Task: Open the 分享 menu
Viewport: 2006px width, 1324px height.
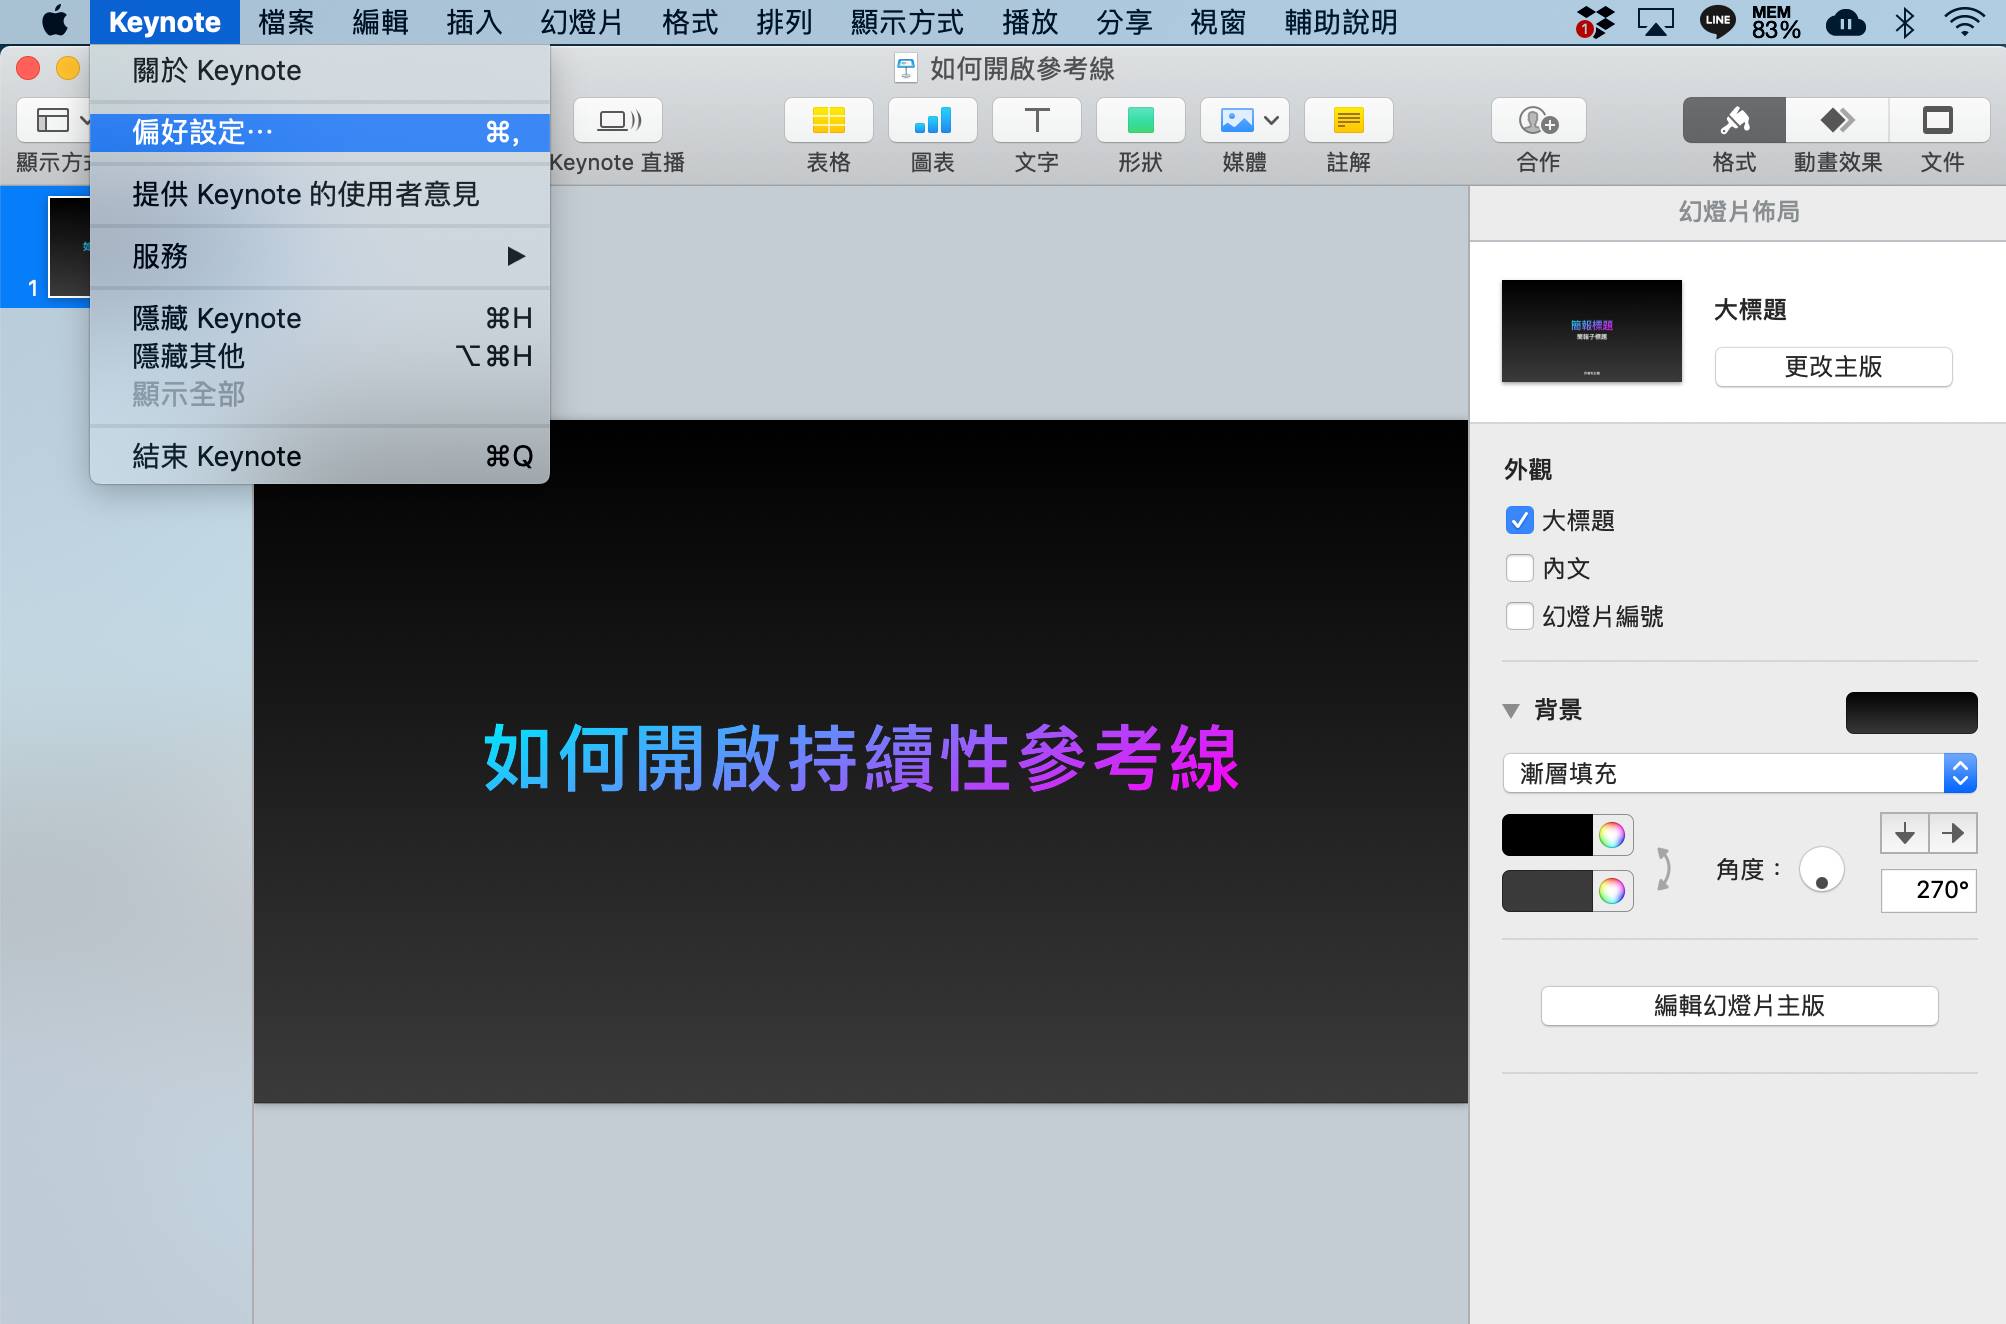Action: click(1124, 22)
